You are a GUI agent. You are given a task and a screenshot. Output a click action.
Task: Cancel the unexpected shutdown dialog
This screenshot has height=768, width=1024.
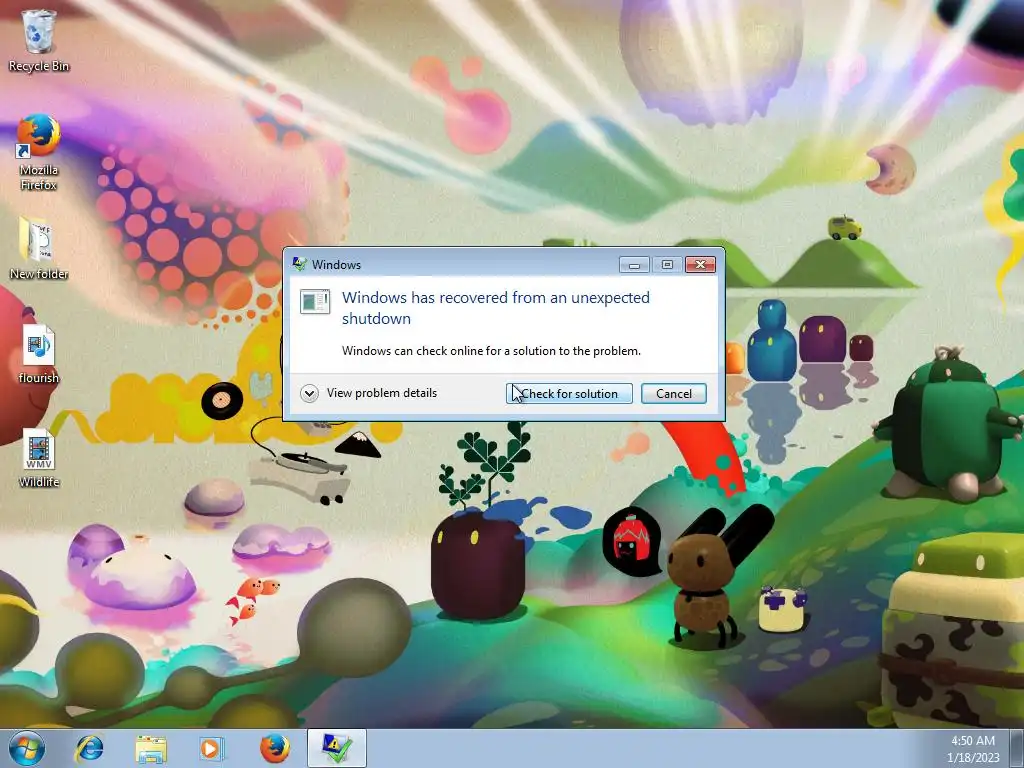pyautogui.click(x=673, y=393)
